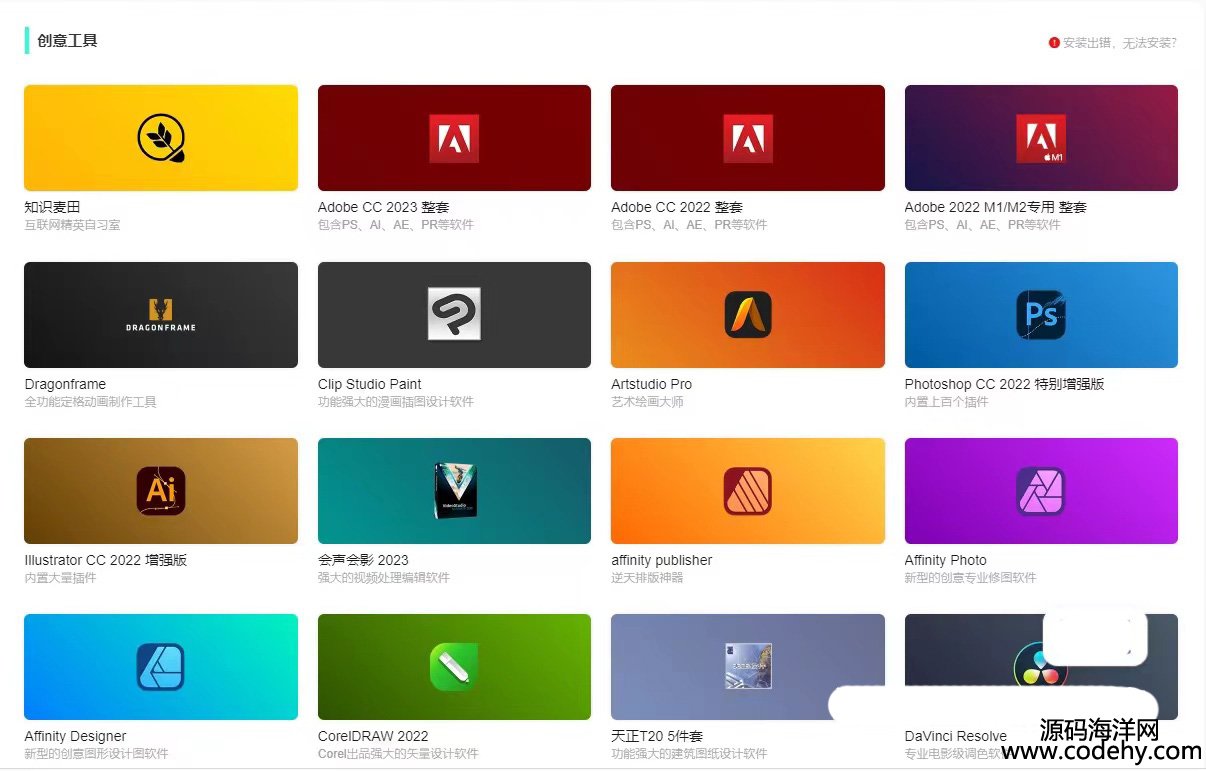The height and width of the screenshot is (771, 1206).
Task: Click the Dragonframe title text
Action: coord(65,384)
